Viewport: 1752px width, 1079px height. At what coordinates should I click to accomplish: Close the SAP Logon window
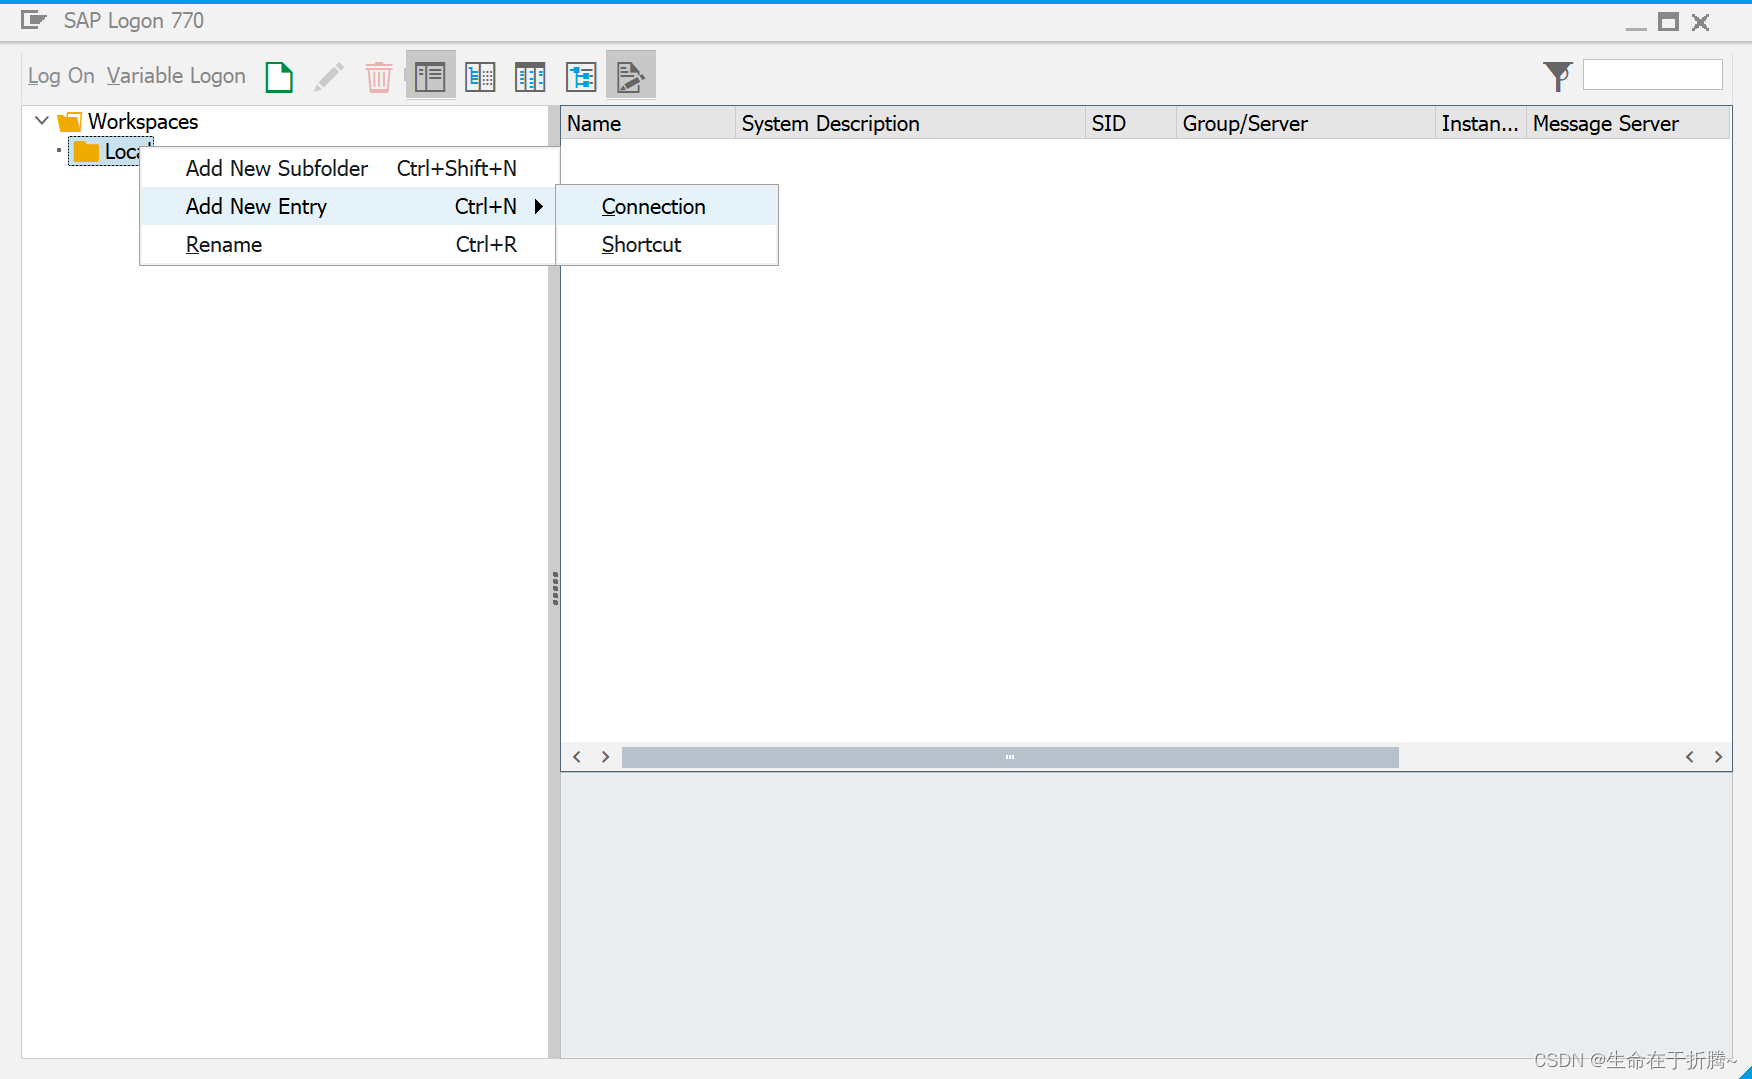1700,22
